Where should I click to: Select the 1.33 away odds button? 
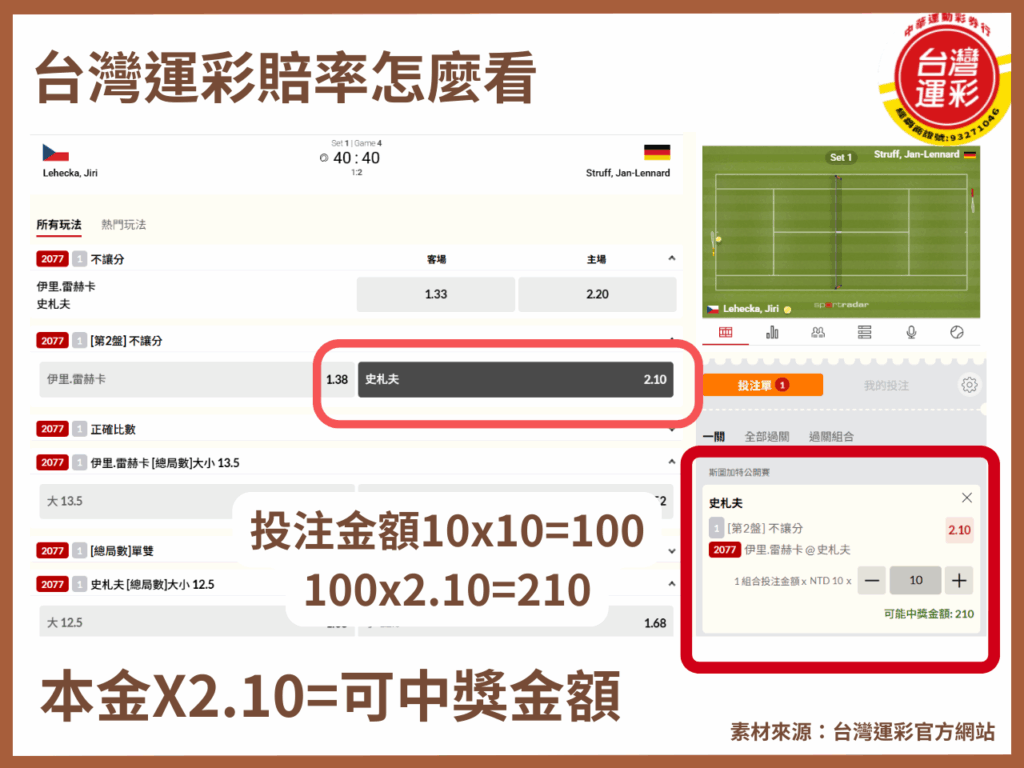coord(436,294)
